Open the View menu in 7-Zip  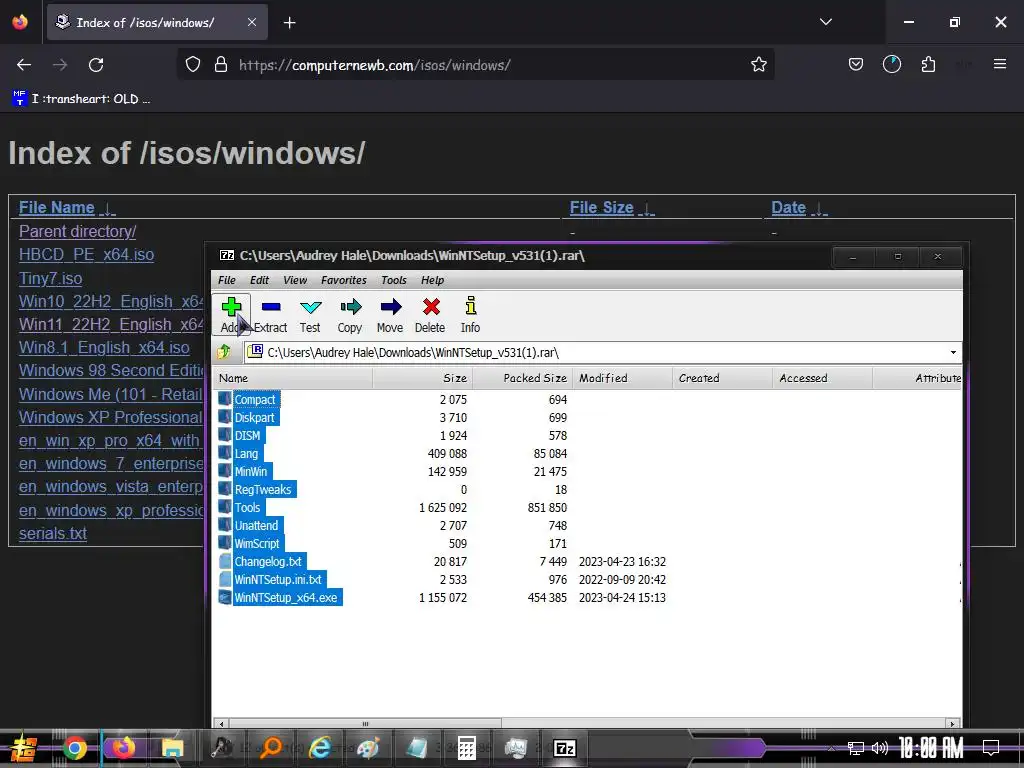coord(295,280)
